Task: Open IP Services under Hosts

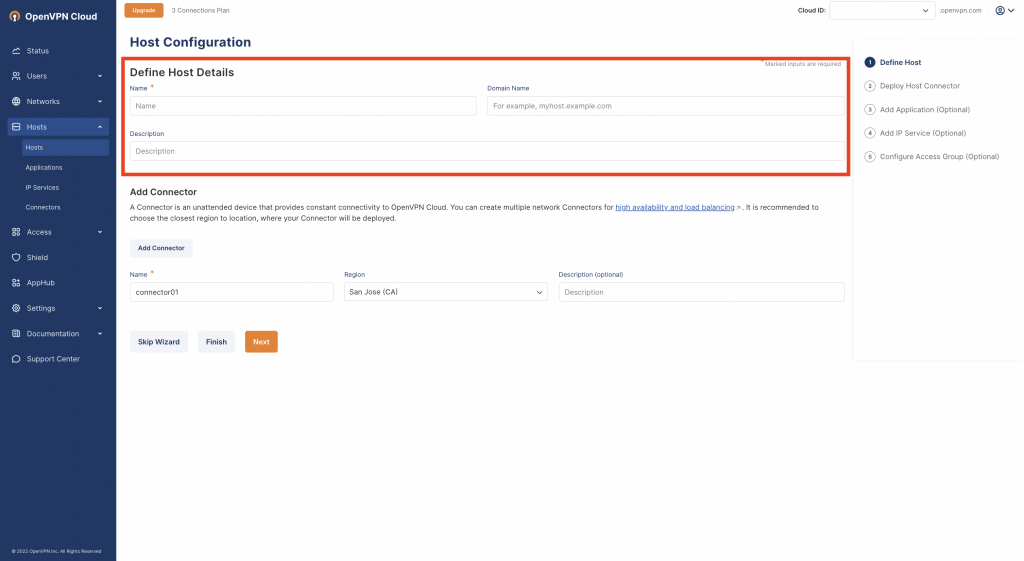Action: (x=42, y=187)
